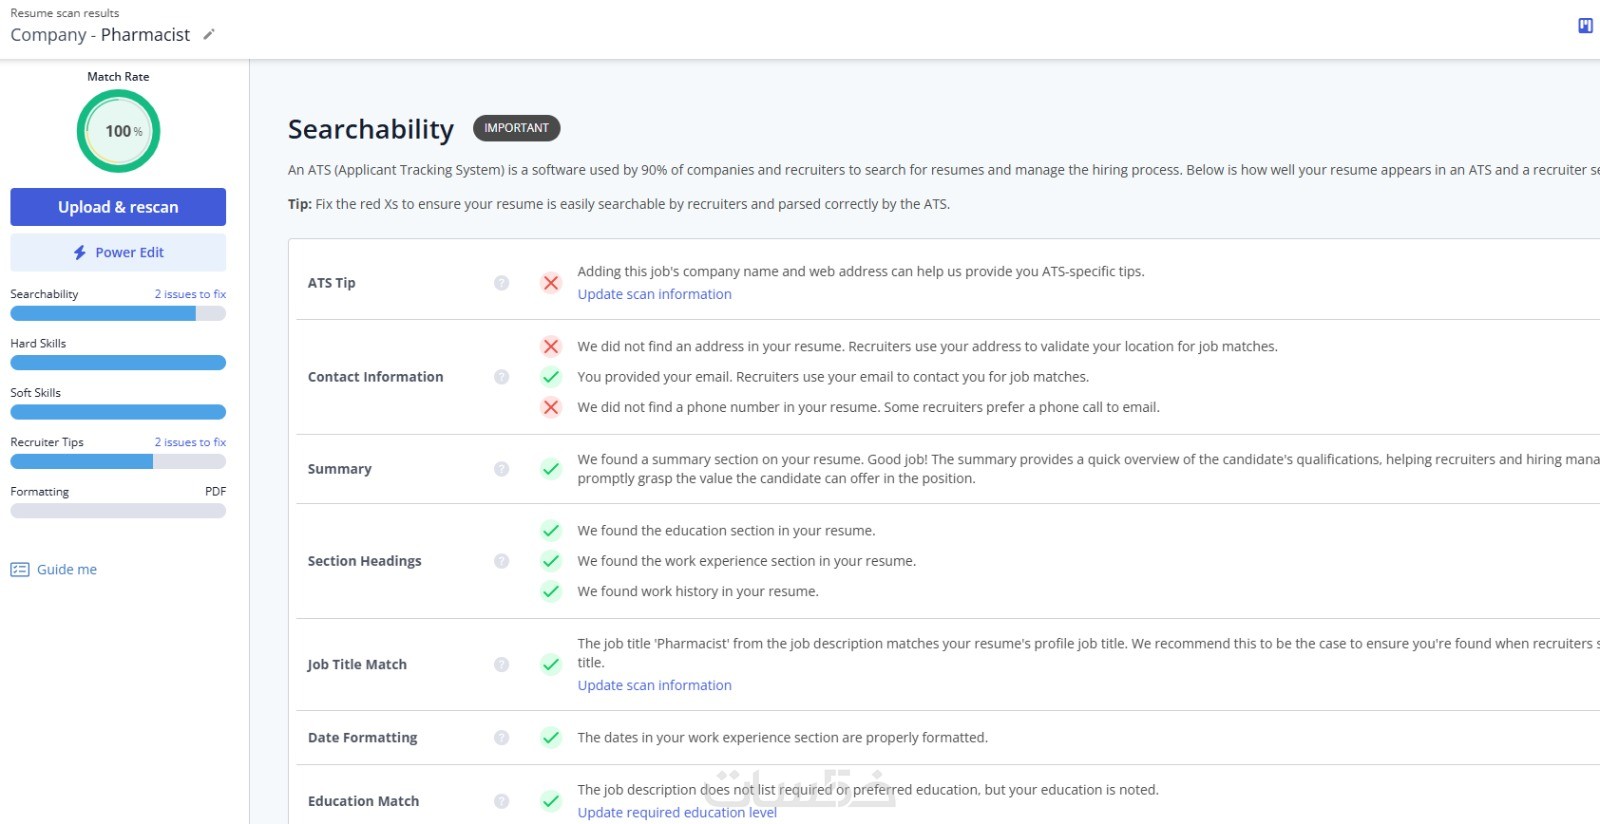Open help icon beside Contact Information
Image resolution: width=1600 pixels, height=824 pixels.
tap(502, 377)
